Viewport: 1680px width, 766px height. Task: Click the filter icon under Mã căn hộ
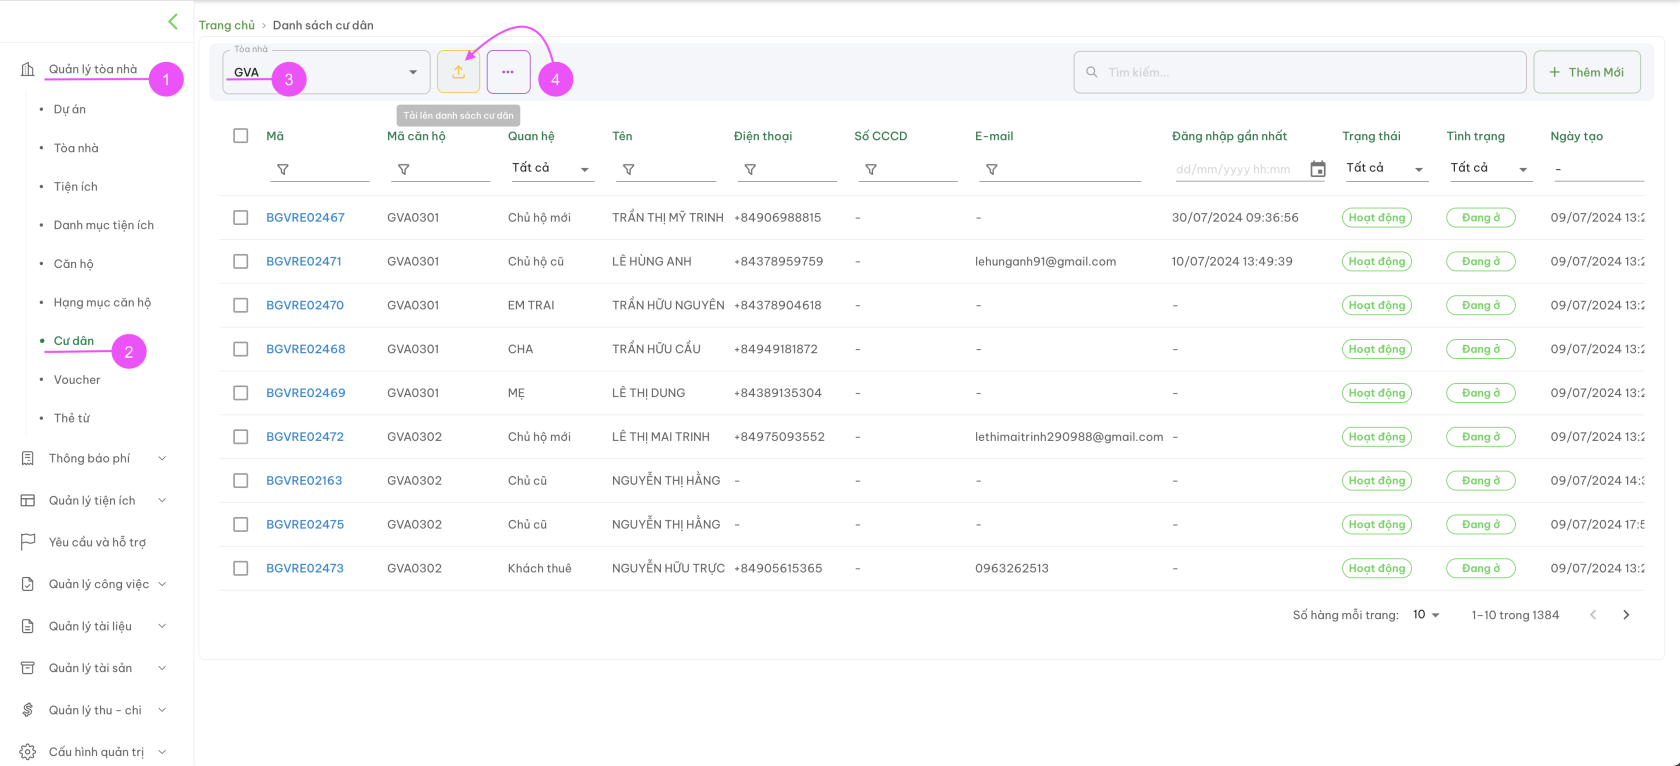click(404, 170)
